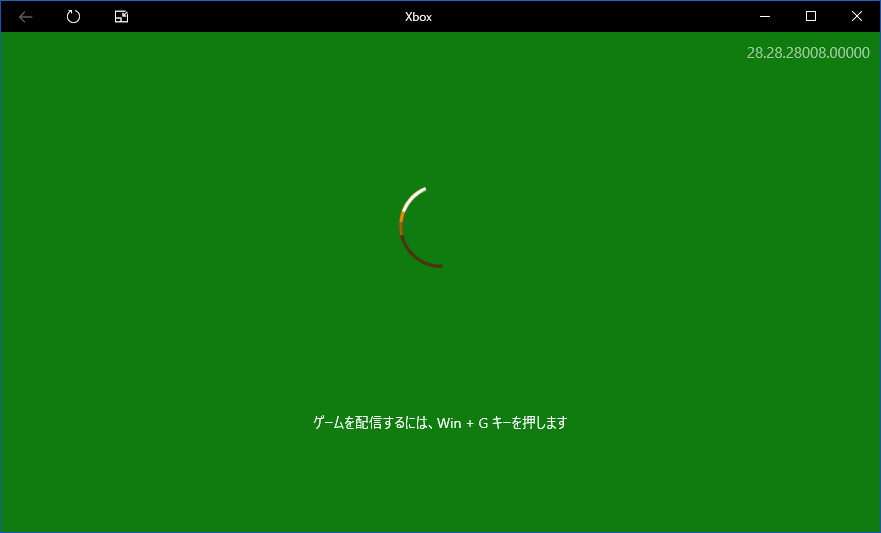Viewport: 881px width, 533px height.
Task: Close the Xbox window
Action: [x=857, y=16]
